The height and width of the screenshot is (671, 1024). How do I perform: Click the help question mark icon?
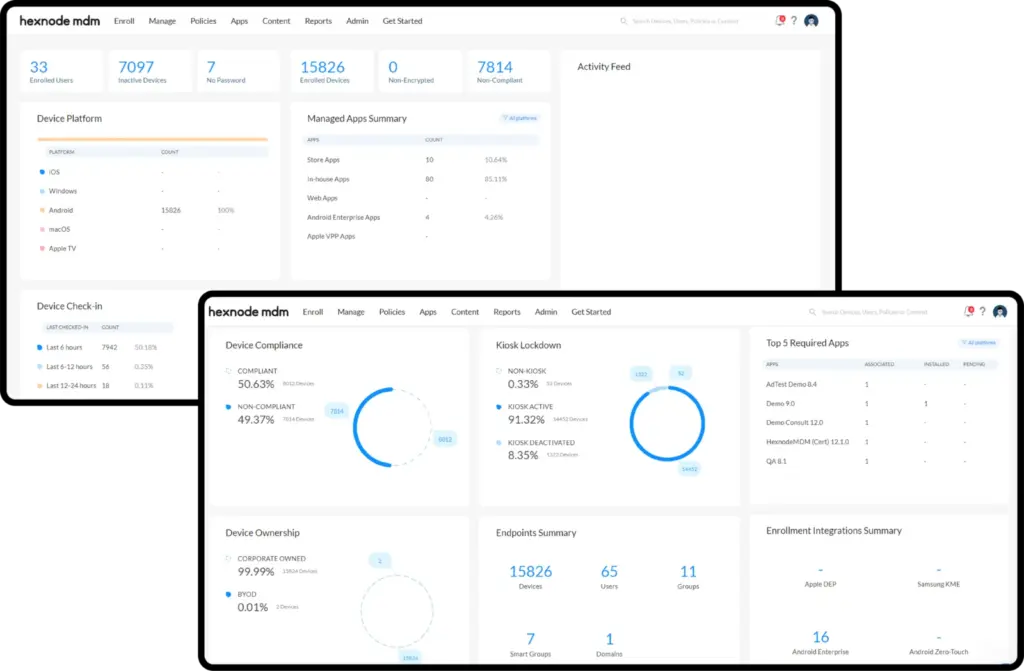click(981, 311)
